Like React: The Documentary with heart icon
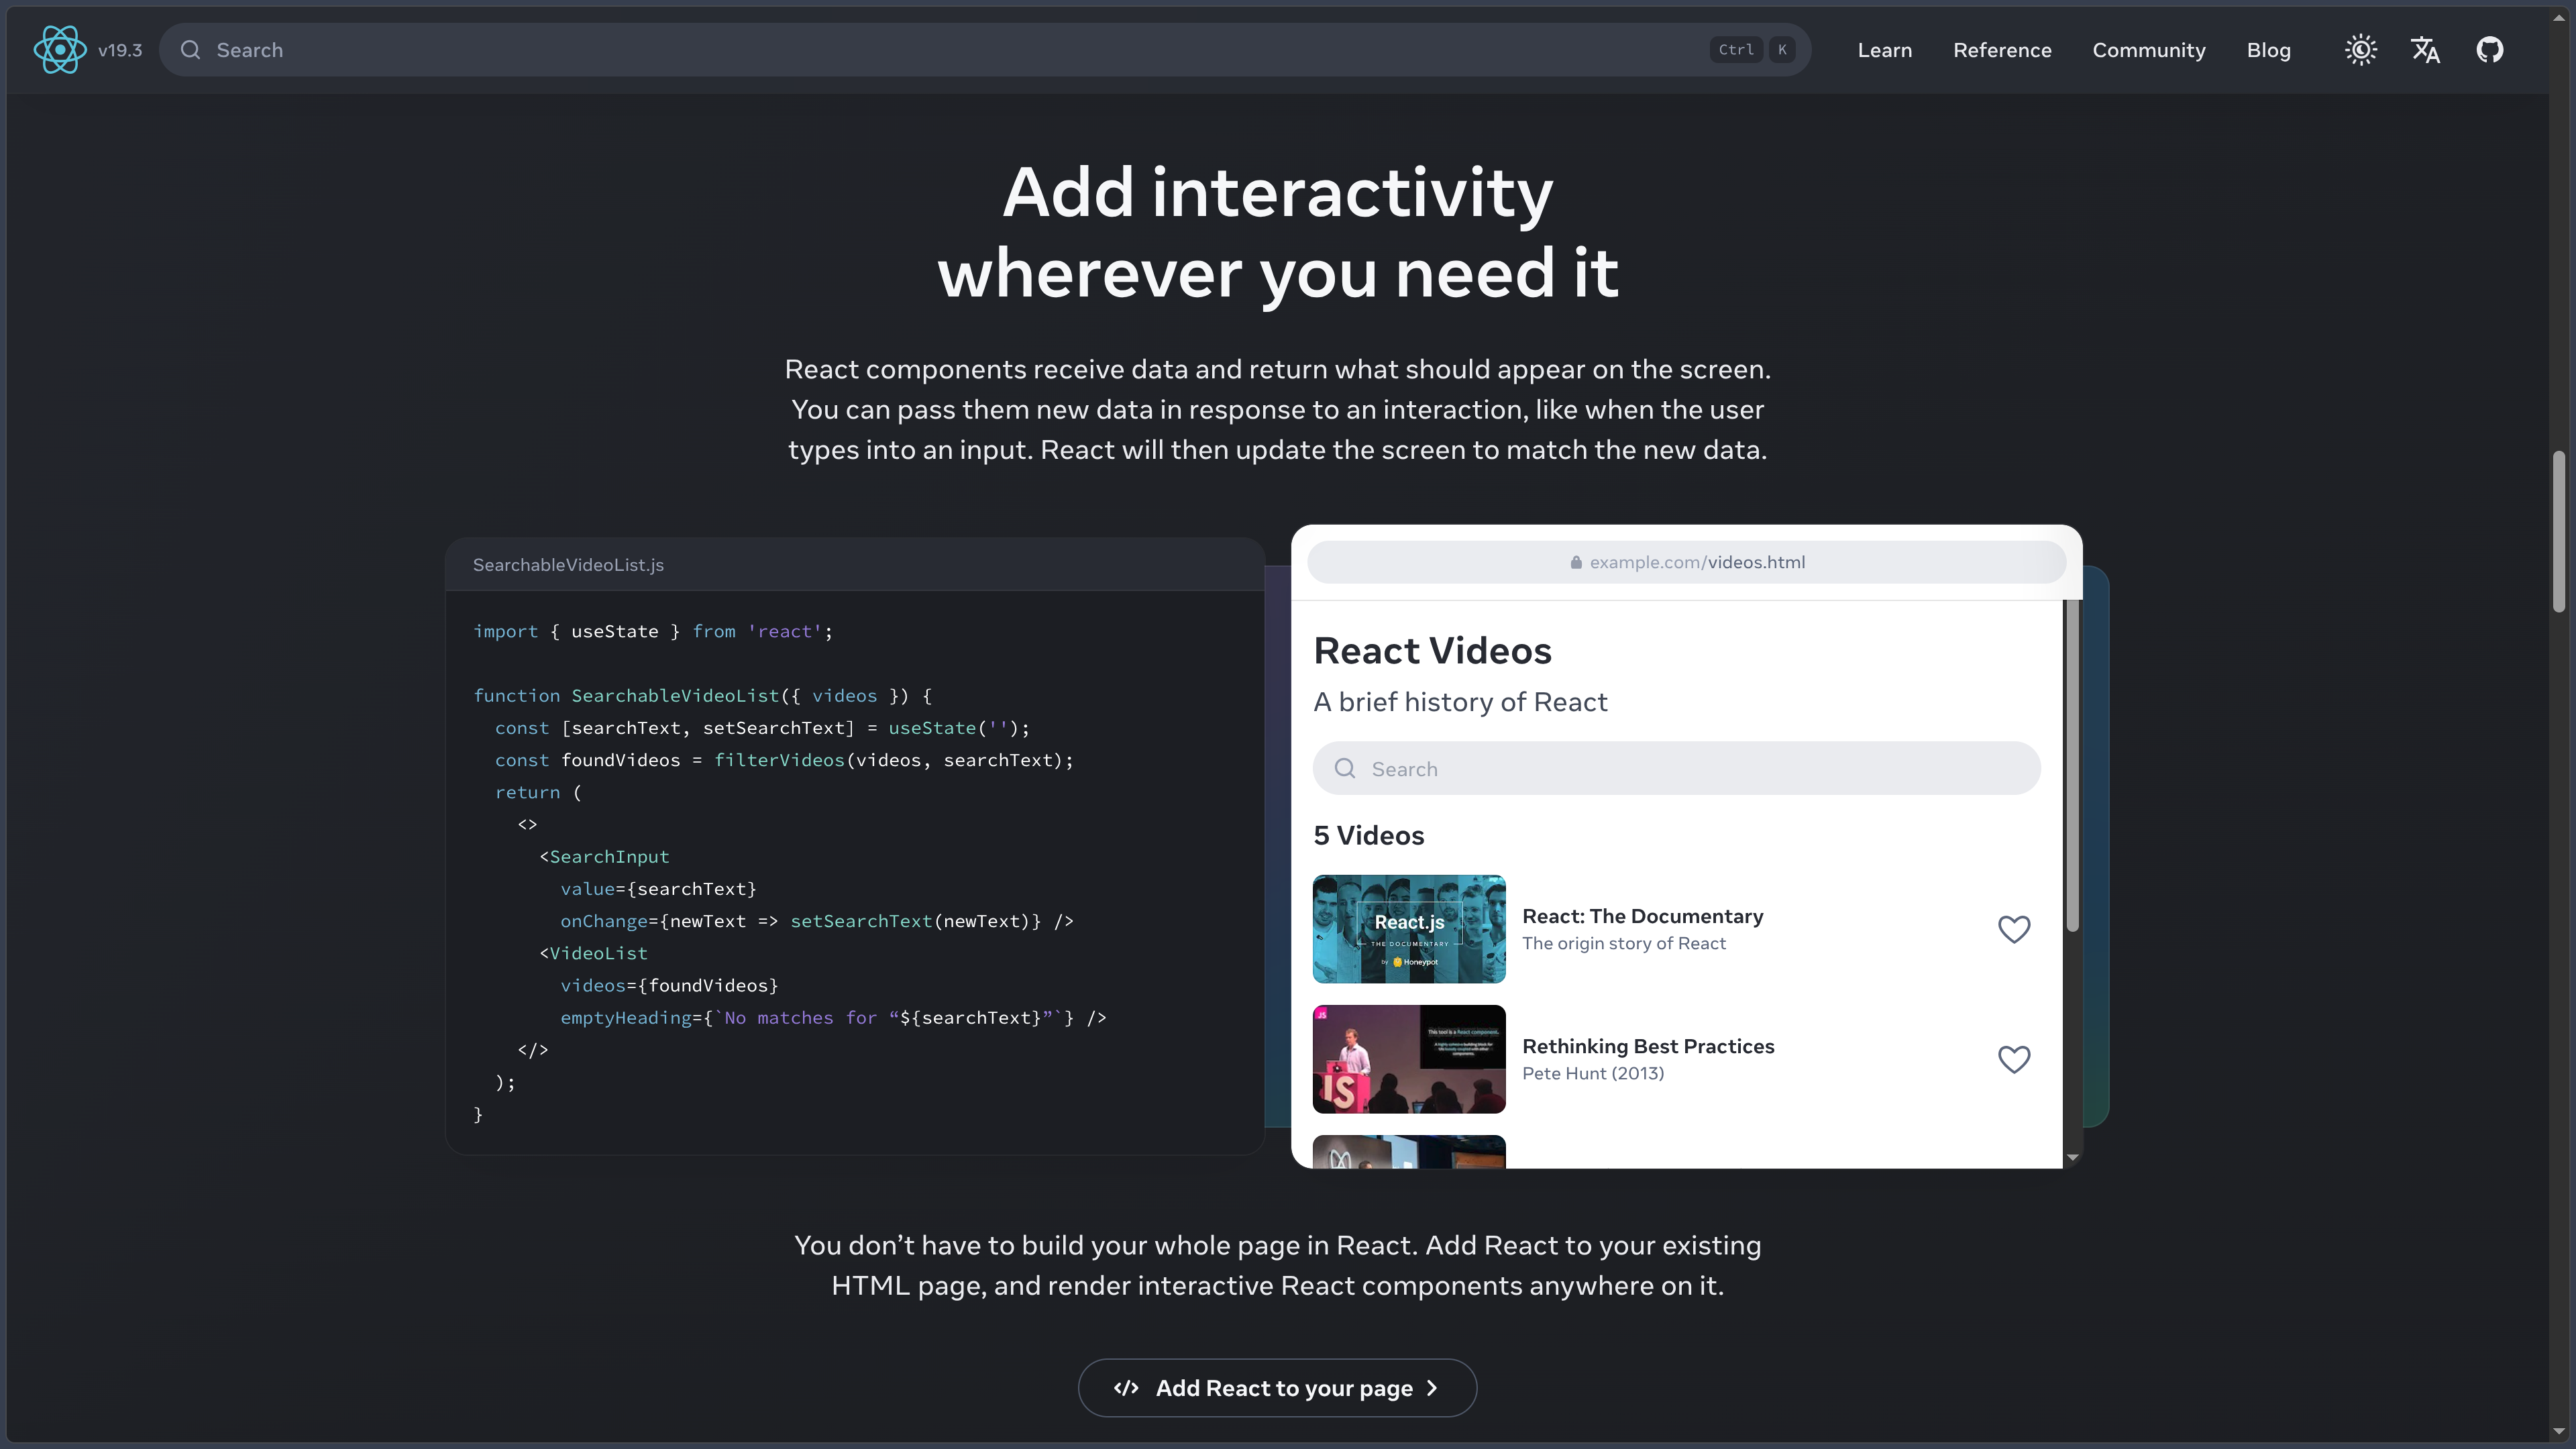The width and height of the screenshot is (2576, 1449). click(2013, 929)
